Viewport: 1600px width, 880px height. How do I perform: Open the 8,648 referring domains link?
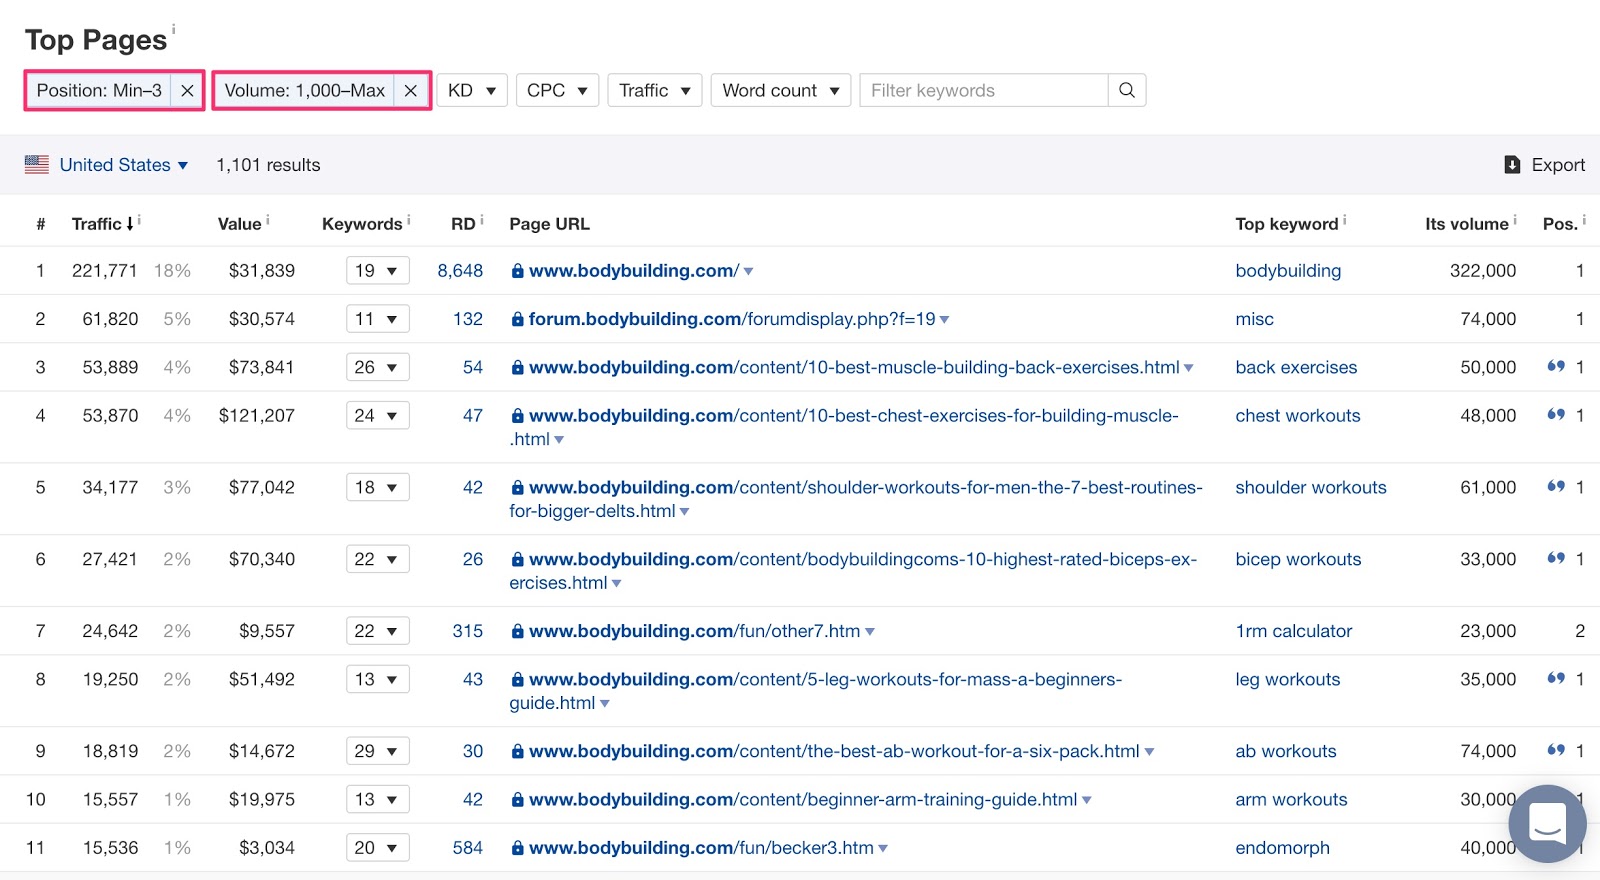click(460, 271)
